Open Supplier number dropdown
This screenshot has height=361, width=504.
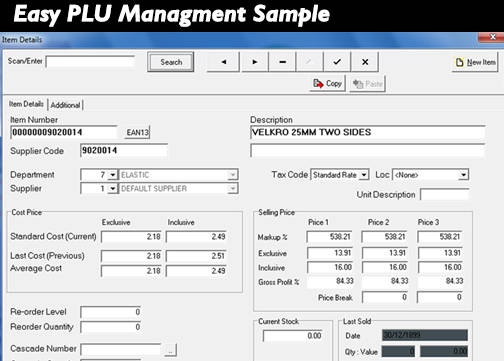[x=113, y=189]
